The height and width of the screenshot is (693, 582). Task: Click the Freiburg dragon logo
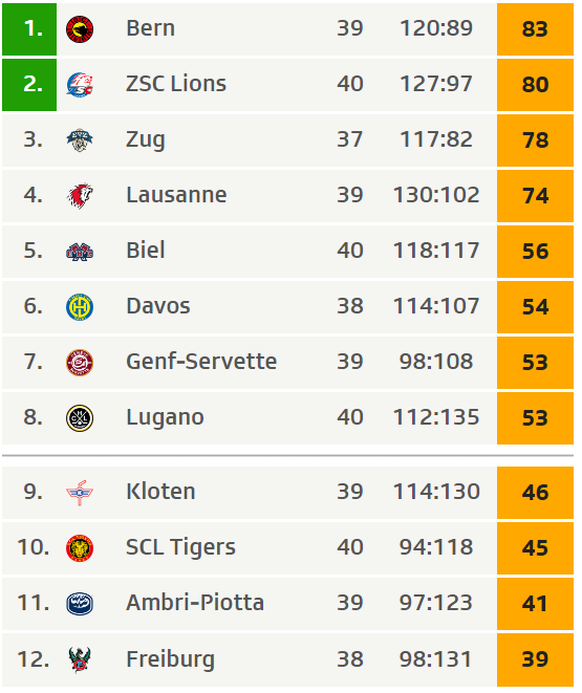(x=80, y=659)
